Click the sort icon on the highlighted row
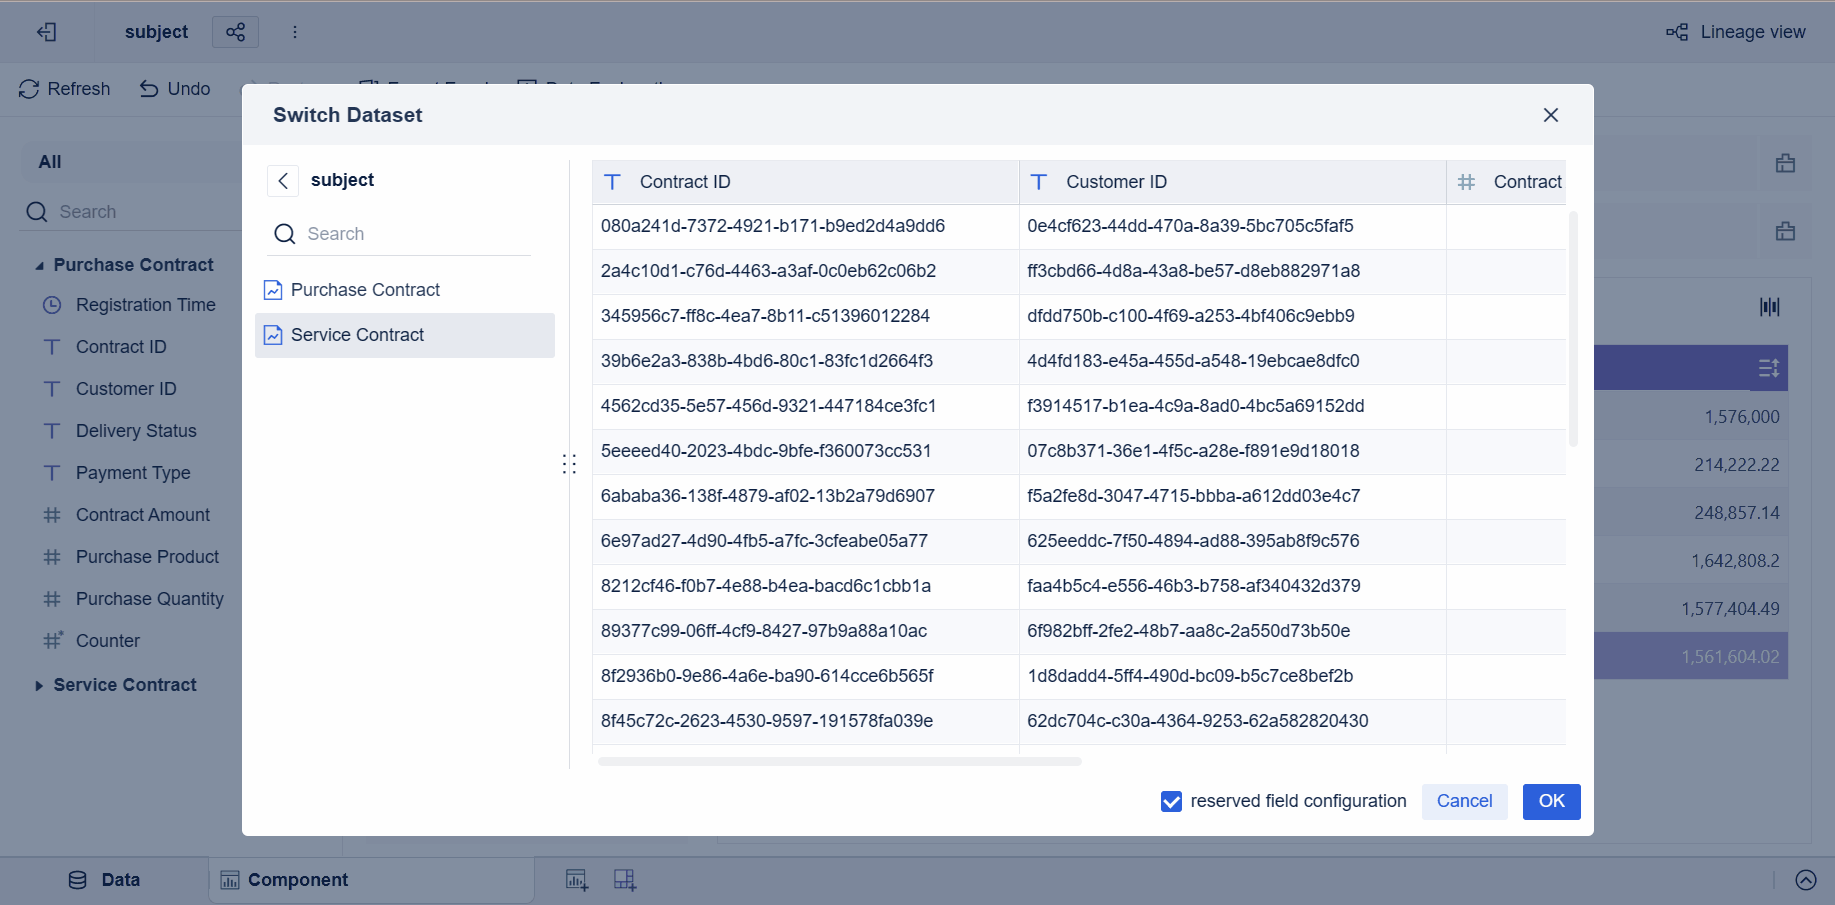The height and width of the screenshot is (905, 1835). pos(1769,367)
